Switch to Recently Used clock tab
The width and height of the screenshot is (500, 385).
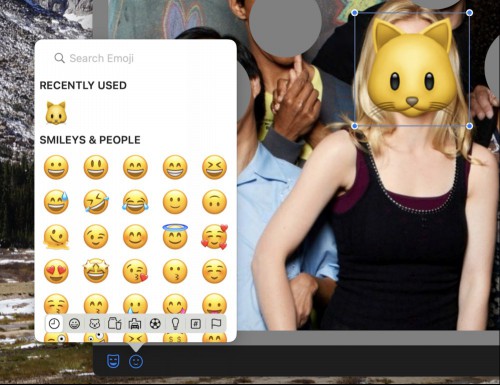54,323
